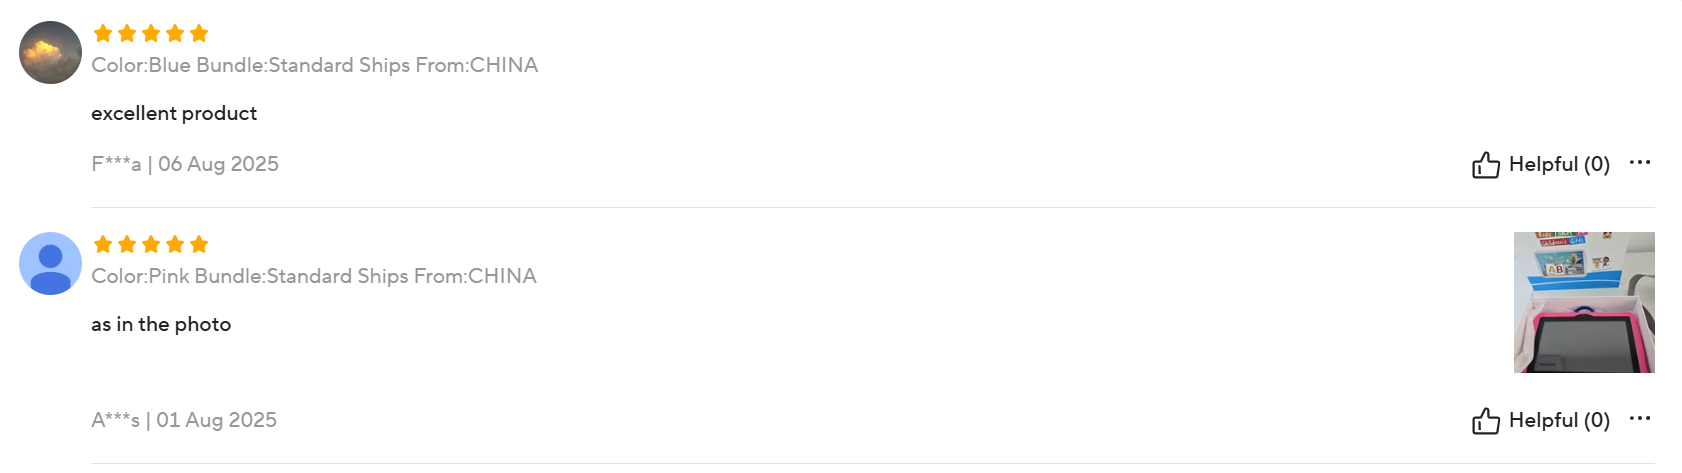The image size is (1682, 473).
Task: Open the pink tablet review photo thumbnail
Action: click(1584, 302)
